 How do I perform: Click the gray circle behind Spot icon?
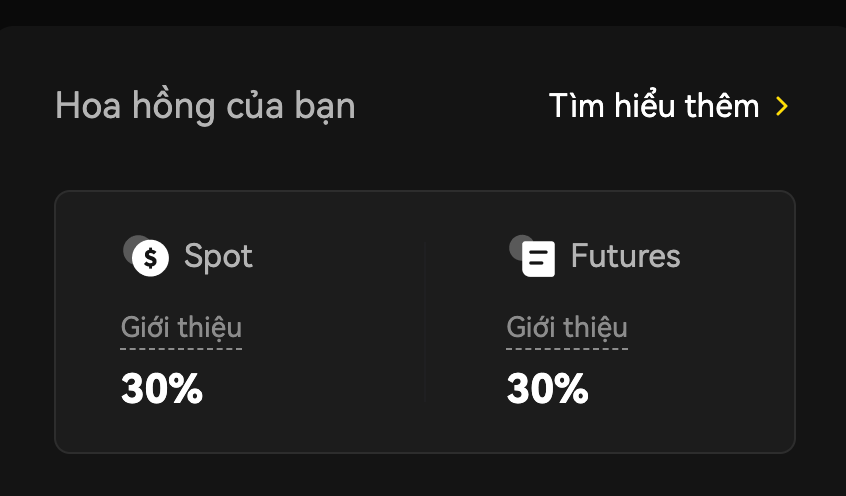pyautogui.click(x=128, y=245)
